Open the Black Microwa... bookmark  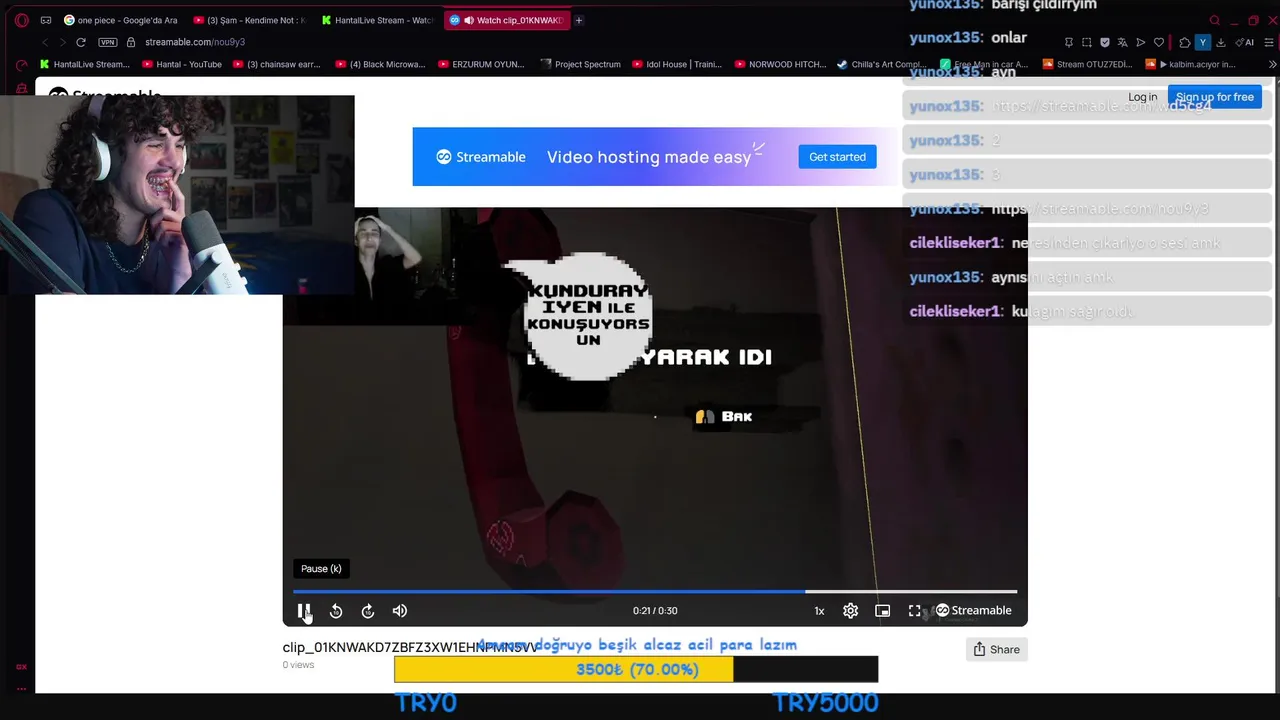click(x=381, y=64)
